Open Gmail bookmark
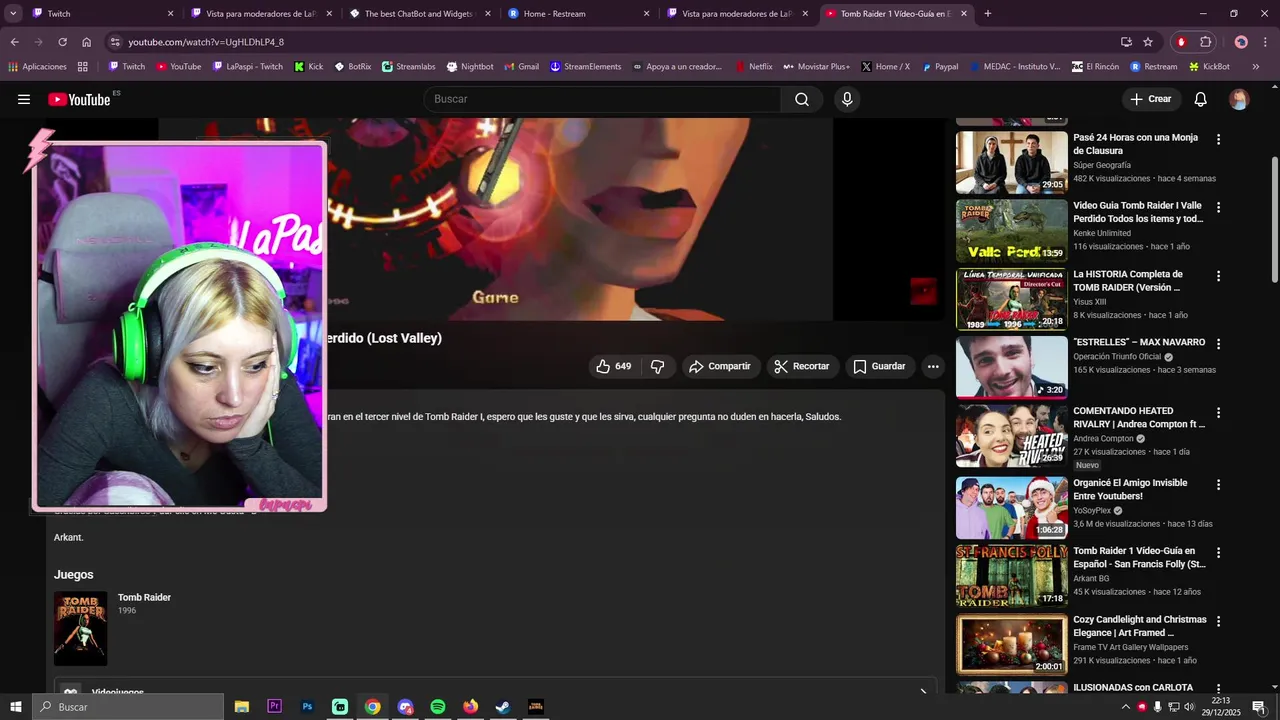This screenshot has height=720, width=1280. [521, 67]
